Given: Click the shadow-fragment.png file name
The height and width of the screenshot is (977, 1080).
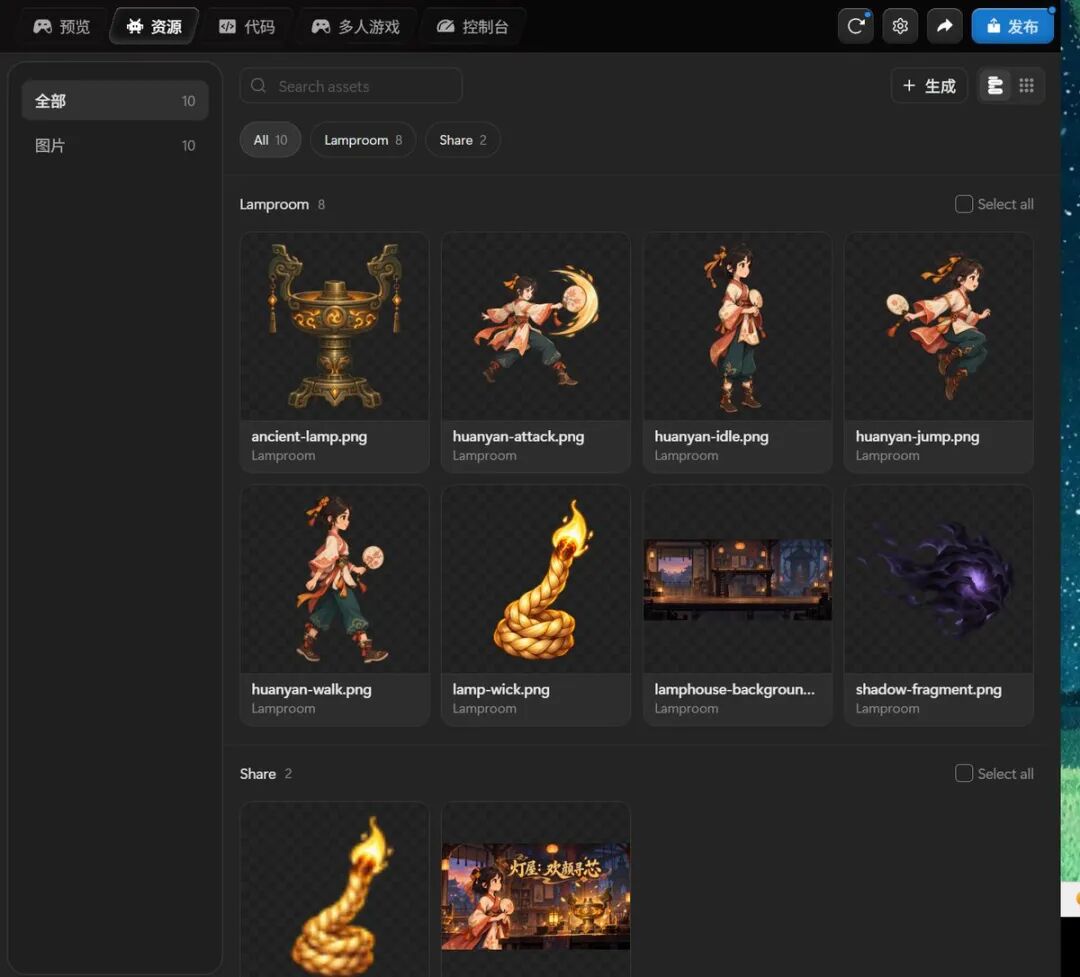Looking at the screenshot, I should point(928,689).
